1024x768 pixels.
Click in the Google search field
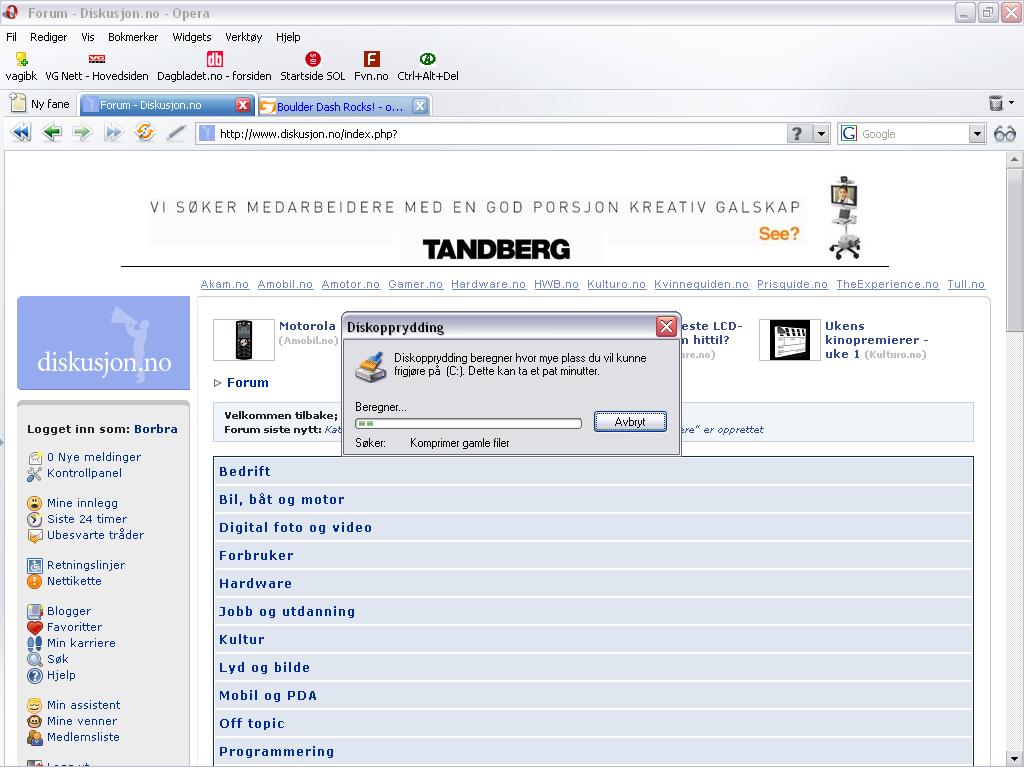coord(913,134)
